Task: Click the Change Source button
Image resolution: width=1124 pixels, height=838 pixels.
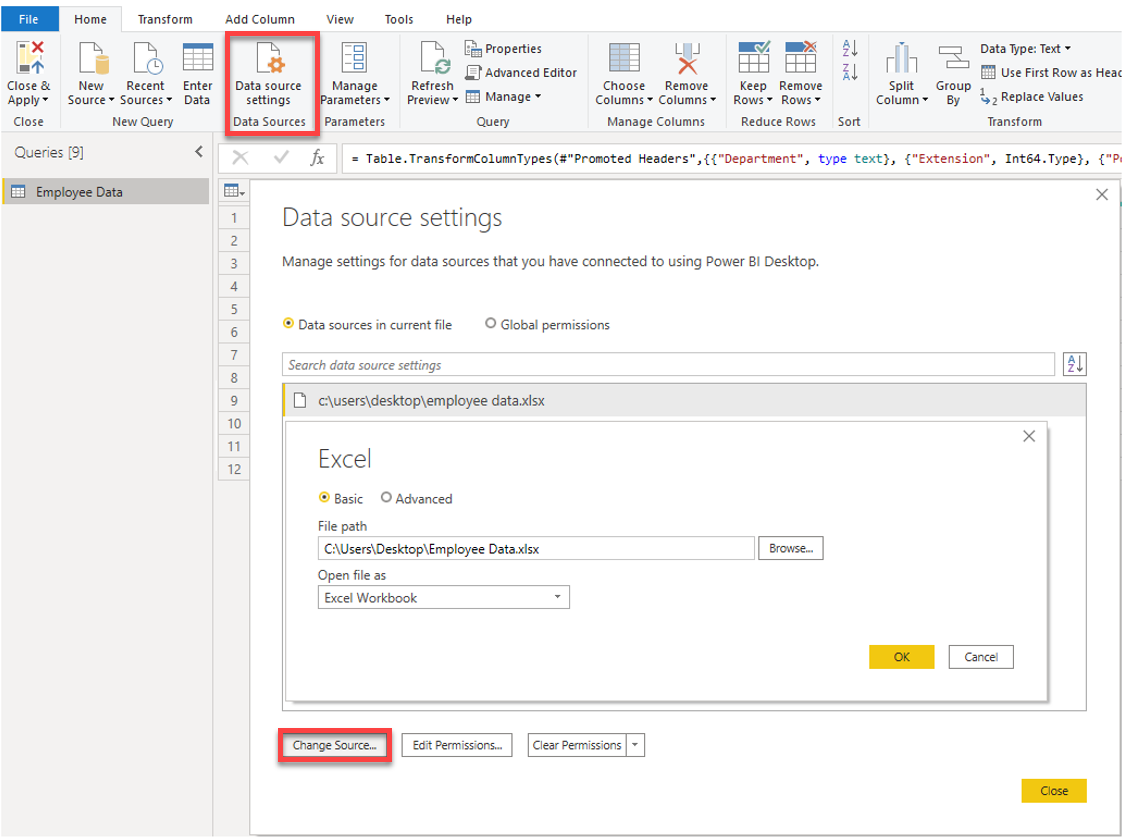Action: click(x=334, y=745)
